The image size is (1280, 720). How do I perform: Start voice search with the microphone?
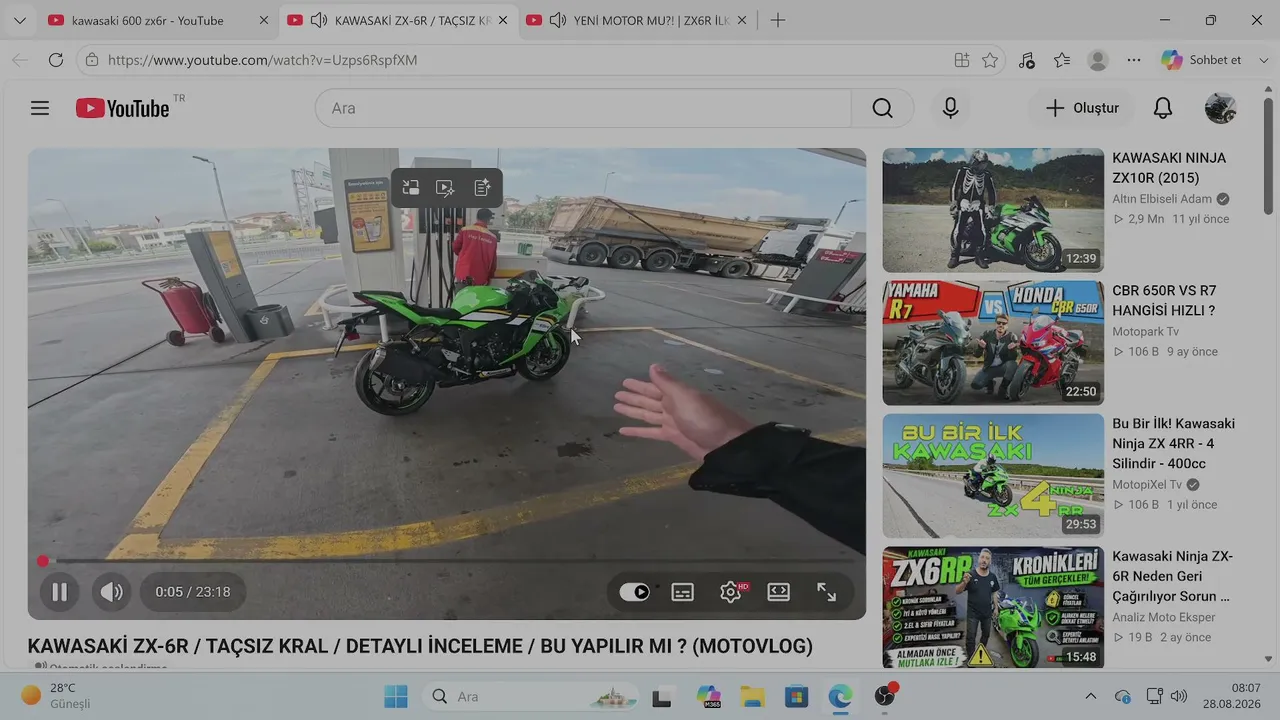950,108
